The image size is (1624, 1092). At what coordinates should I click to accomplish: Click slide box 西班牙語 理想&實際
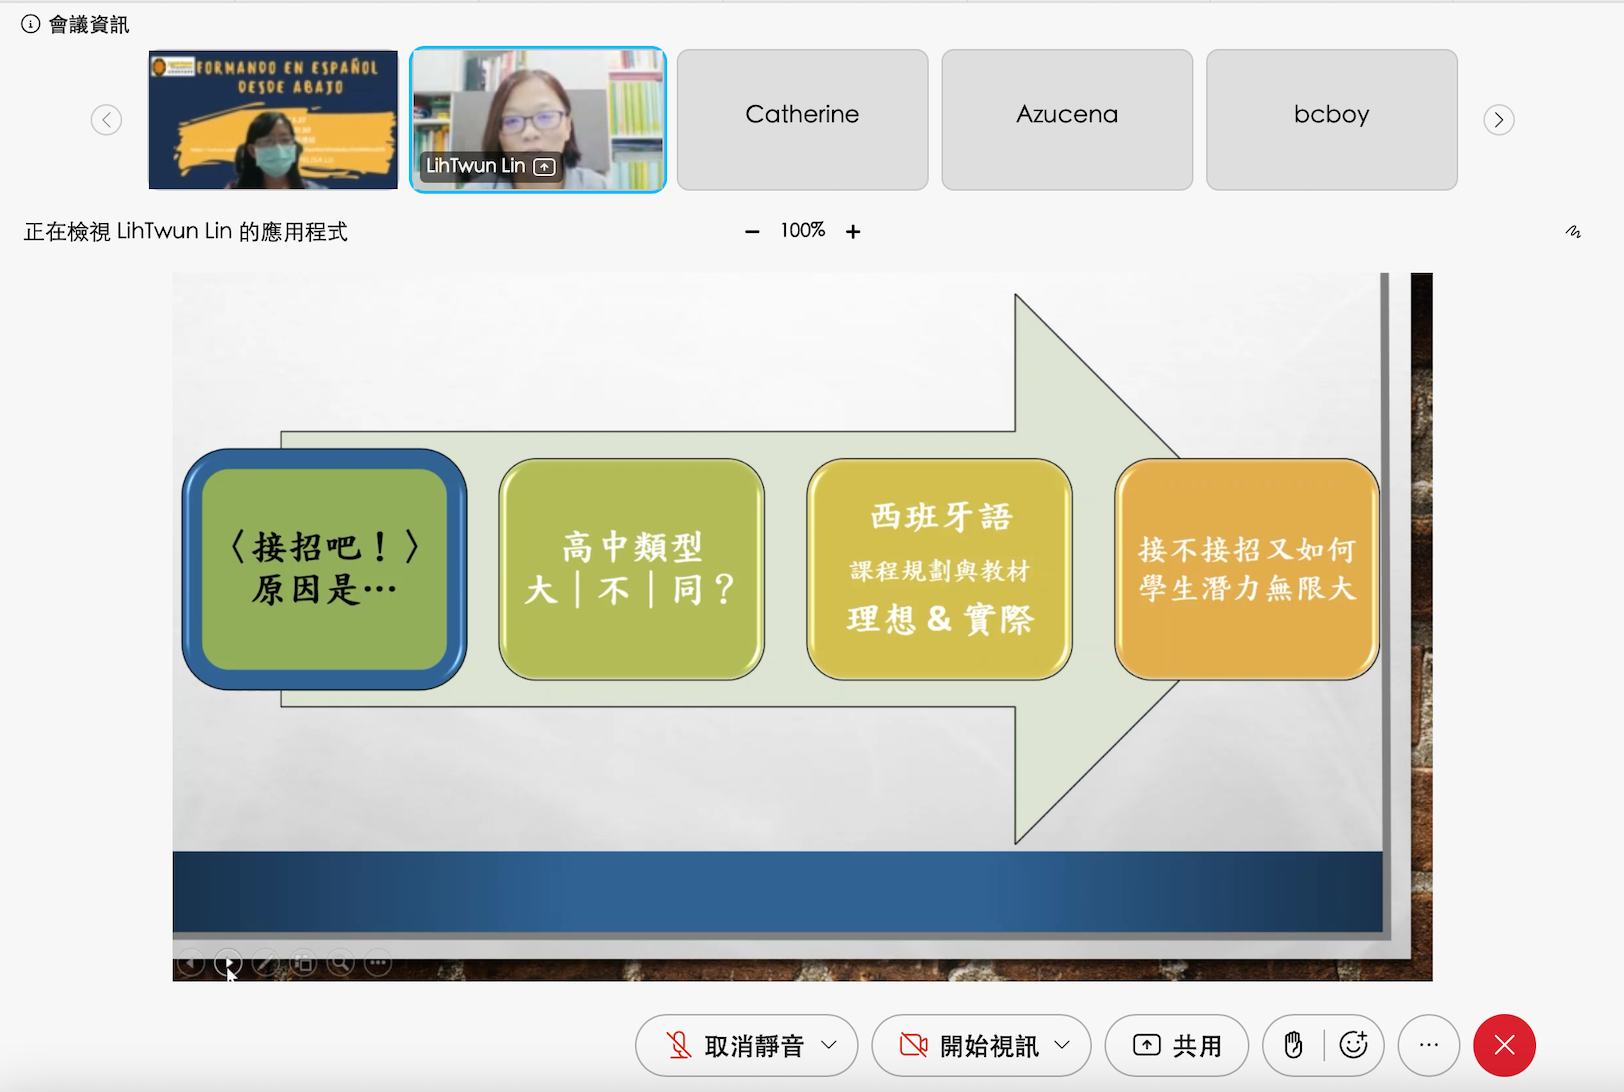(x=939, y=569)
